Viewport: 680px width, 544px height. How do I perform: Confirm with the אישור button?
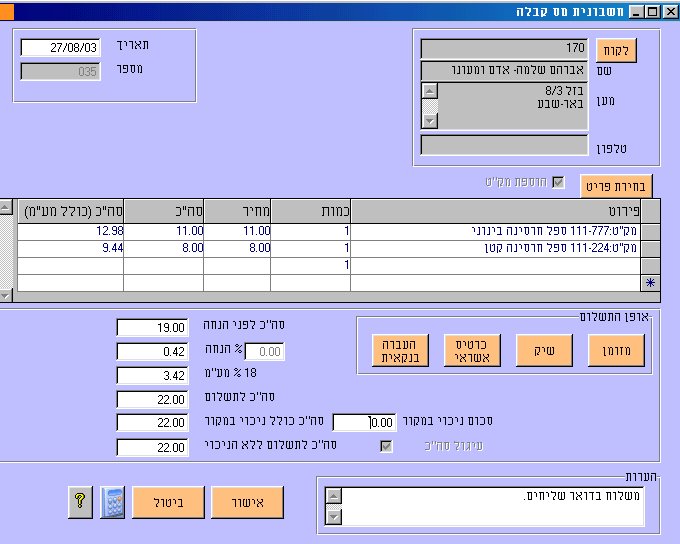[247, 502]
